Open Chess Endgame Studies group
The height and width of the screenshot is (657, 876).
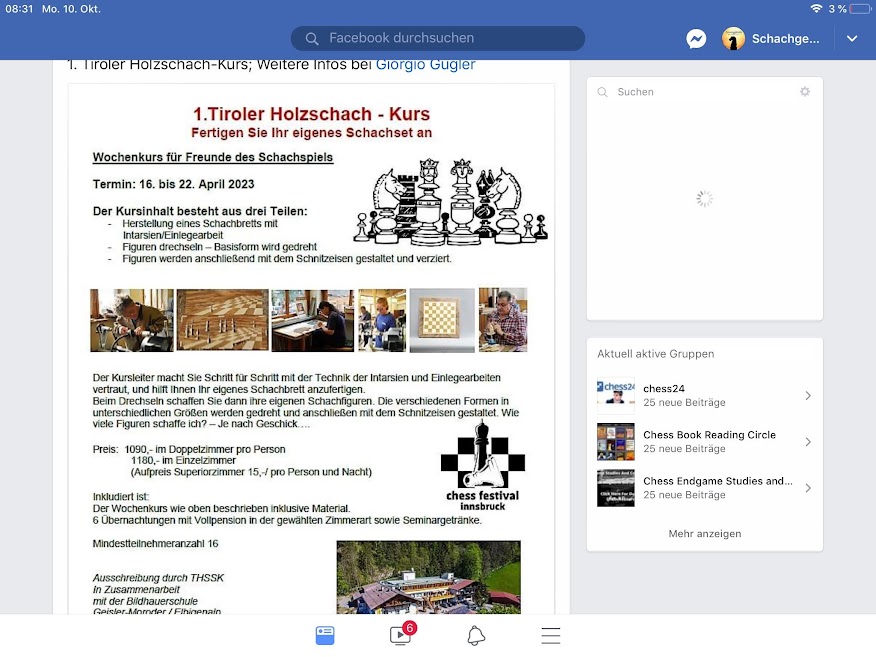pos(704,488)
